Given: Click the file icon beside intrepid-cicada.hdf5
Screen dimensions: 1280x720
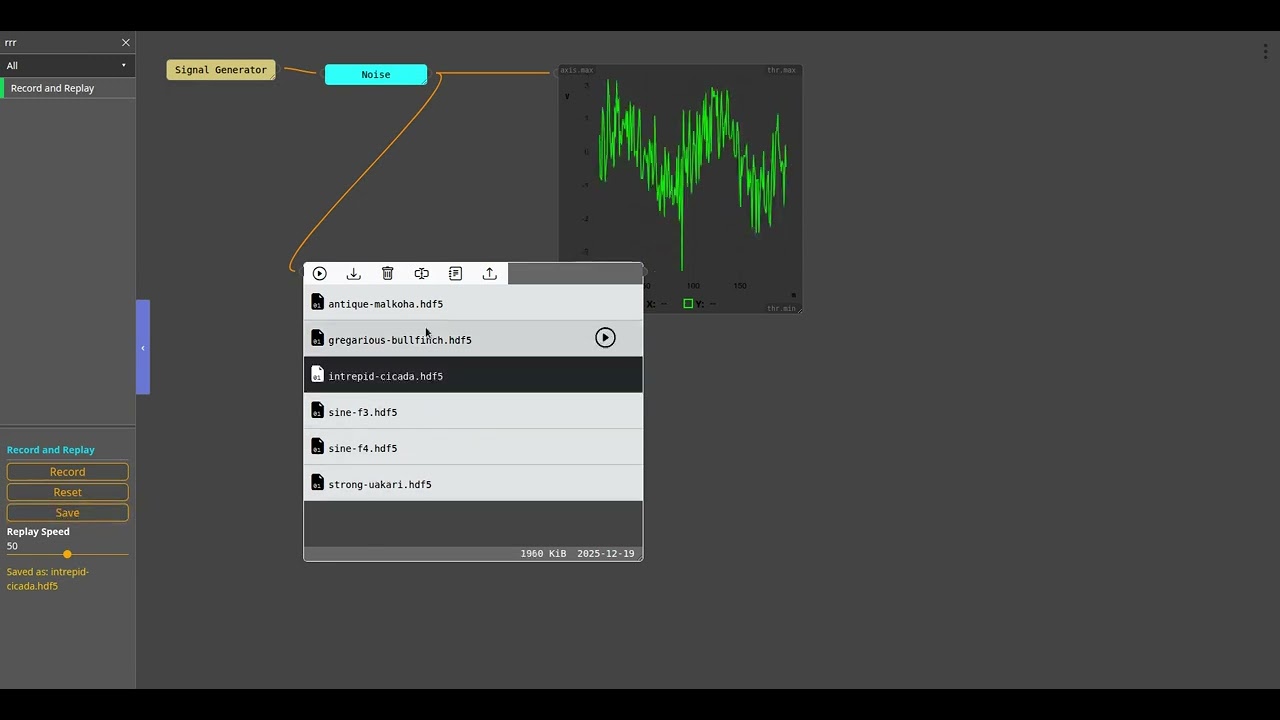Looking at the screenshot, I should 318,374.
